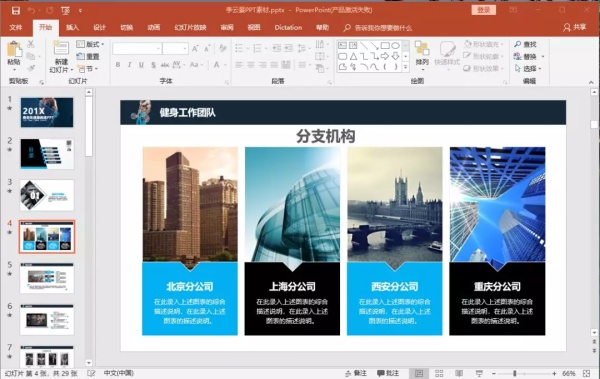Viewport: 600px width, 379px height.
Task: Clear all text formatting
Action: pos(223,49)
